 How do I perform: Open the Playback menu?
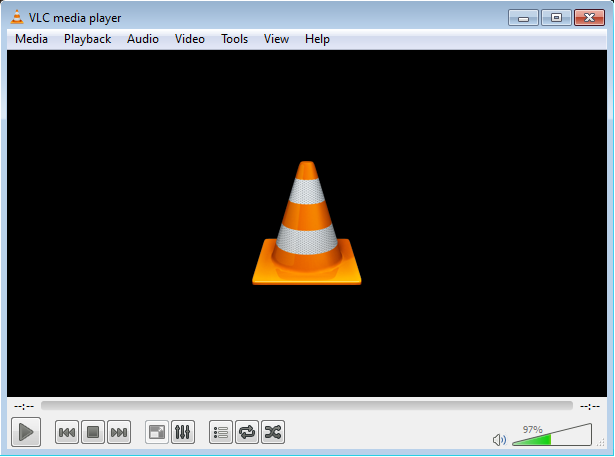[87, 39]
